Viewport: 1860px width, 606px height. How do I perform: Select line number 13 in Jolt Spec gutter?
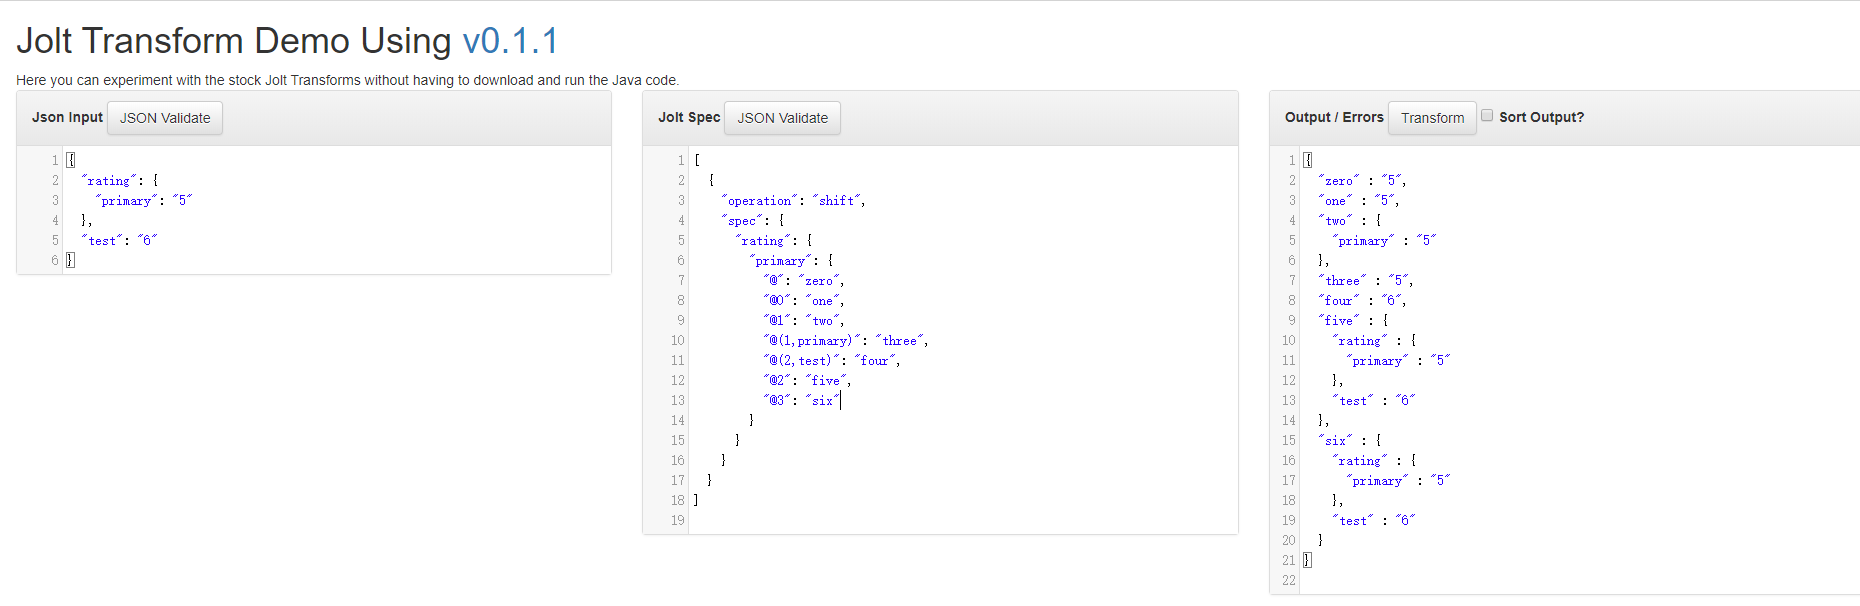(678, 400)
